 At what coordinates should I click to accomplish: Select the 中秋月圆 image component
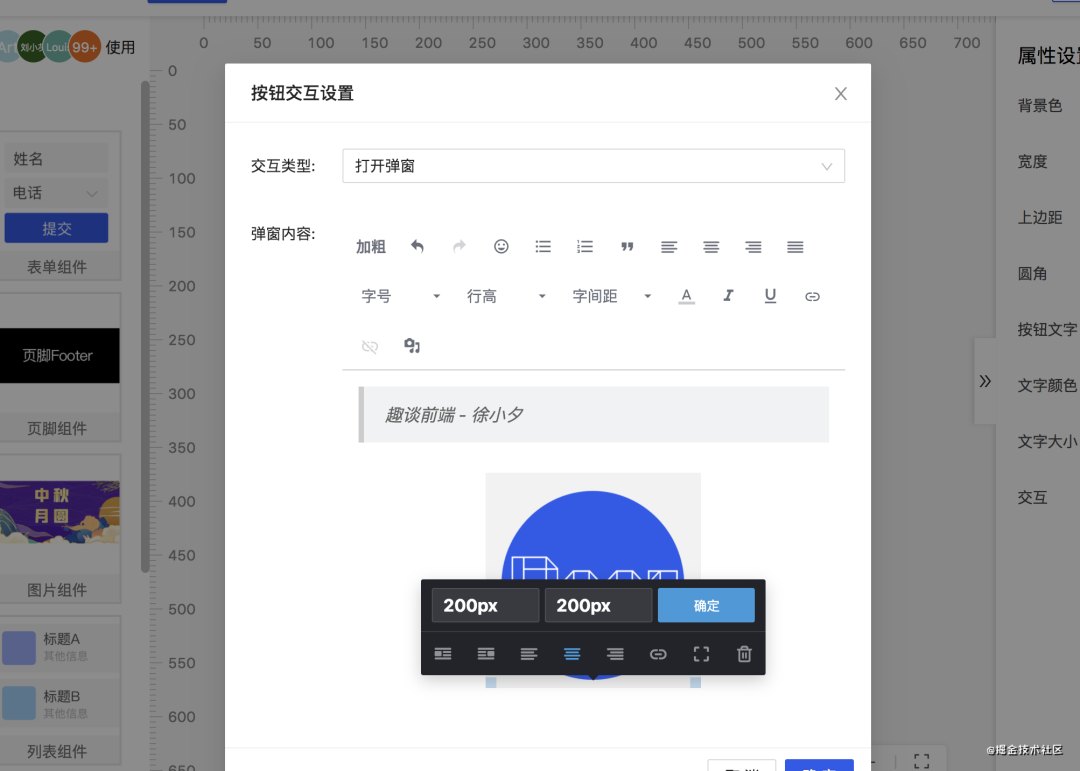coord(59,511)
